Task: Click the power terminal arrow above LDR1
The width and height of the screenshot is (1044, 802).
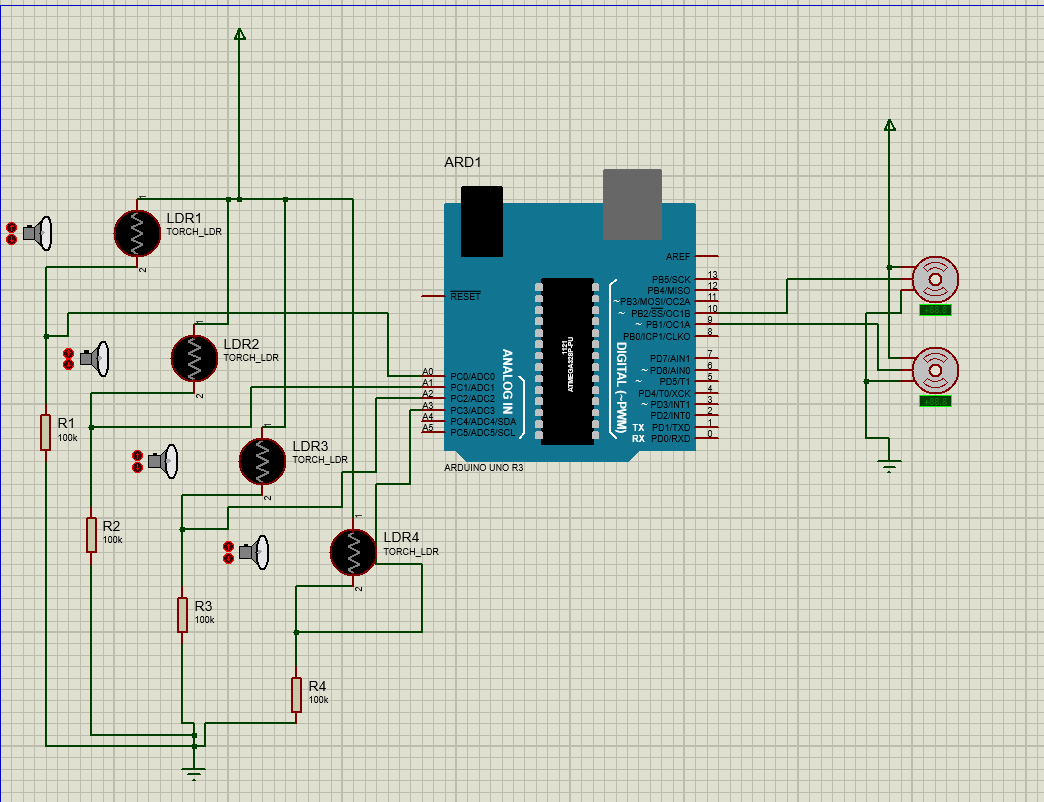Action: click(x=240, y=34)
